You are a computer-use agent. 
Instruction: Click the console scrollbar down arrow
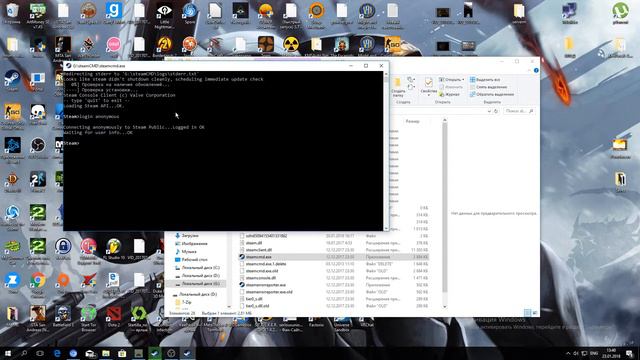(386, 228)
